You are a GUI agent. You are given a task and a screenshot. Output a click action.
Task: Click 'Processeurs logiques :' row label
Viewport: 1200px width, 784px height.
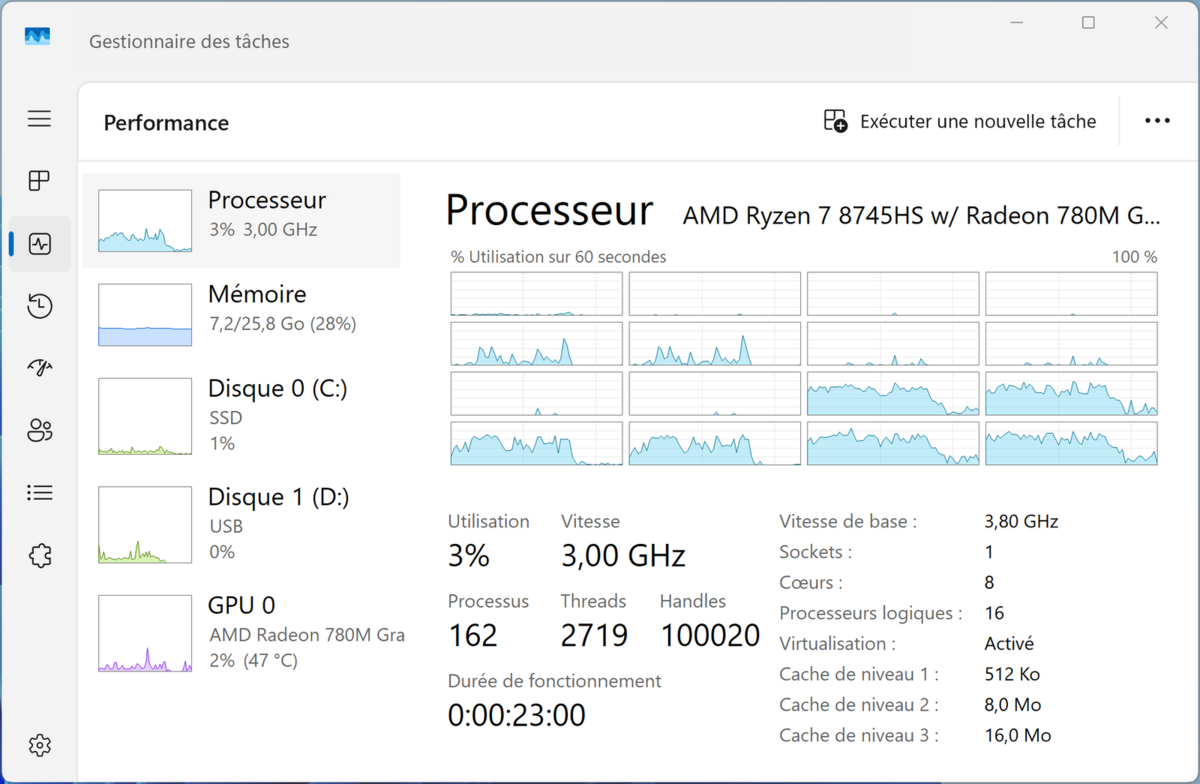point(870,613)
